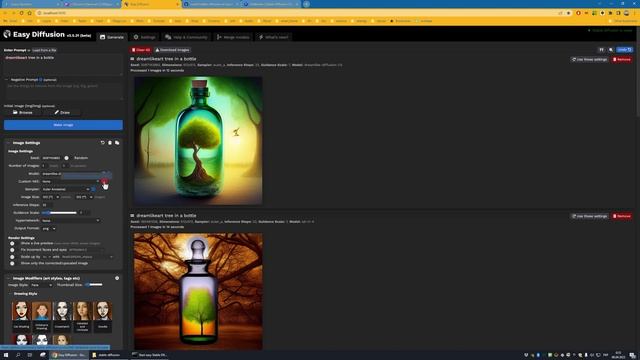The height and width of the screenshot is (360, 640).
Task: Open the image width dropdown
Action: coord(51,197)
